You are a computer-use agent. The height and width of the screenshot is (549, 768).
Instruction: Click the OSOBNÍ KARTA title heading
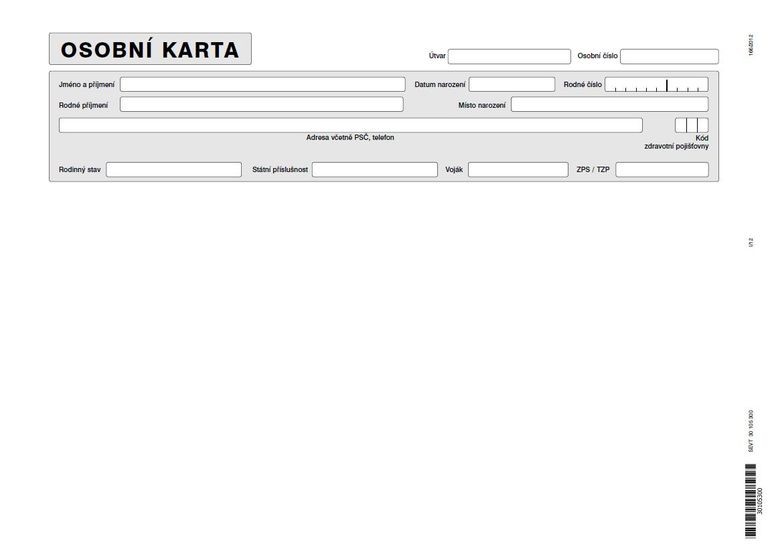150,49
